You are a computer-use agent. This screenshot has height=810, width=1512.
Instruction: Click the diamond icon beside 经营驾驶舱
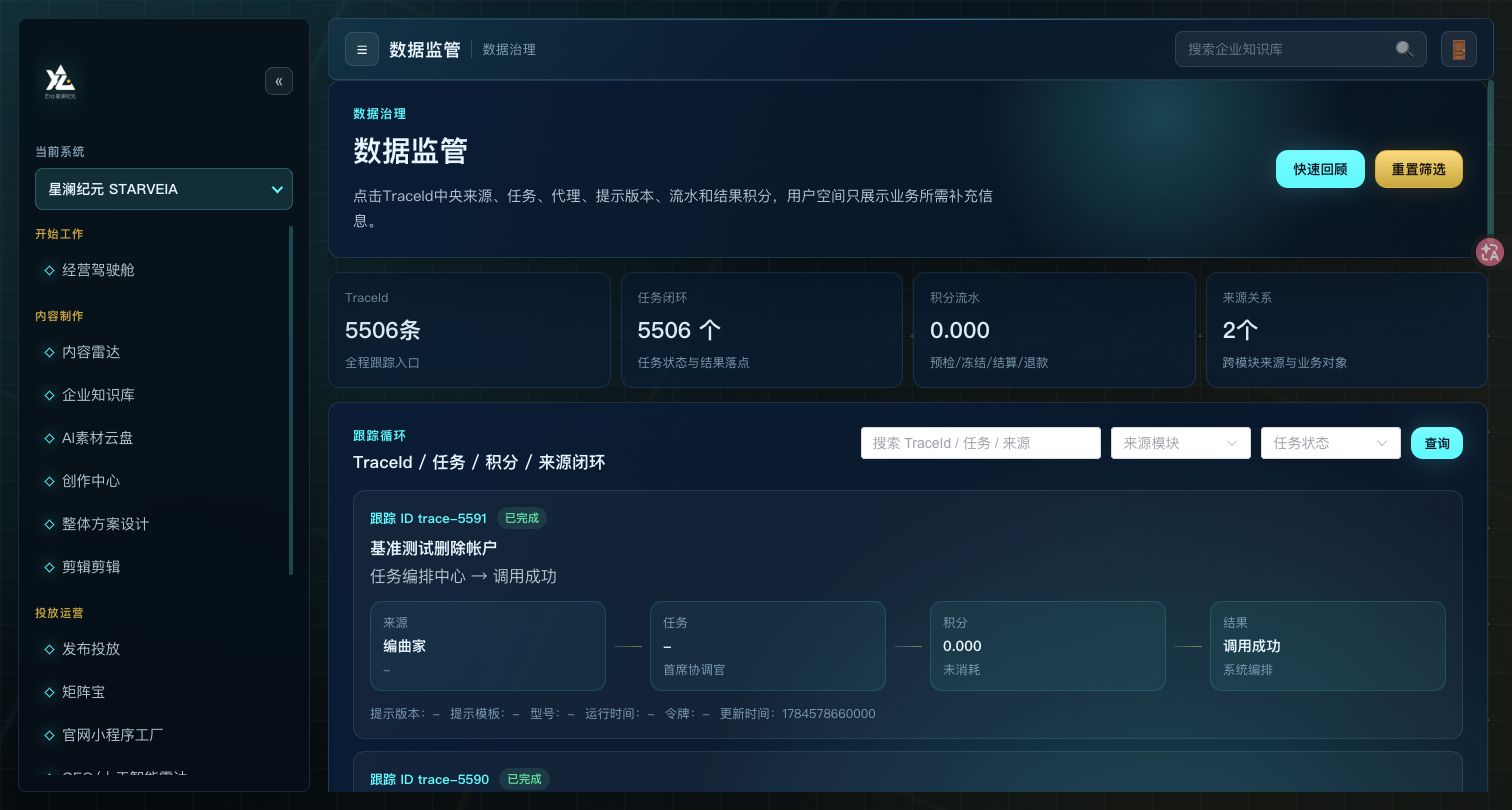(x=49, y=270)
